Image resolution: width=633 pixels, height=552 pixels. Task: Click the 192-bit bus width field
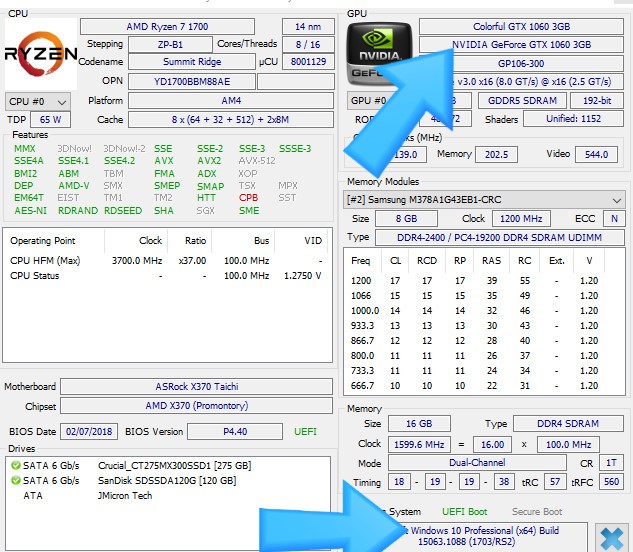pos(597,101)
